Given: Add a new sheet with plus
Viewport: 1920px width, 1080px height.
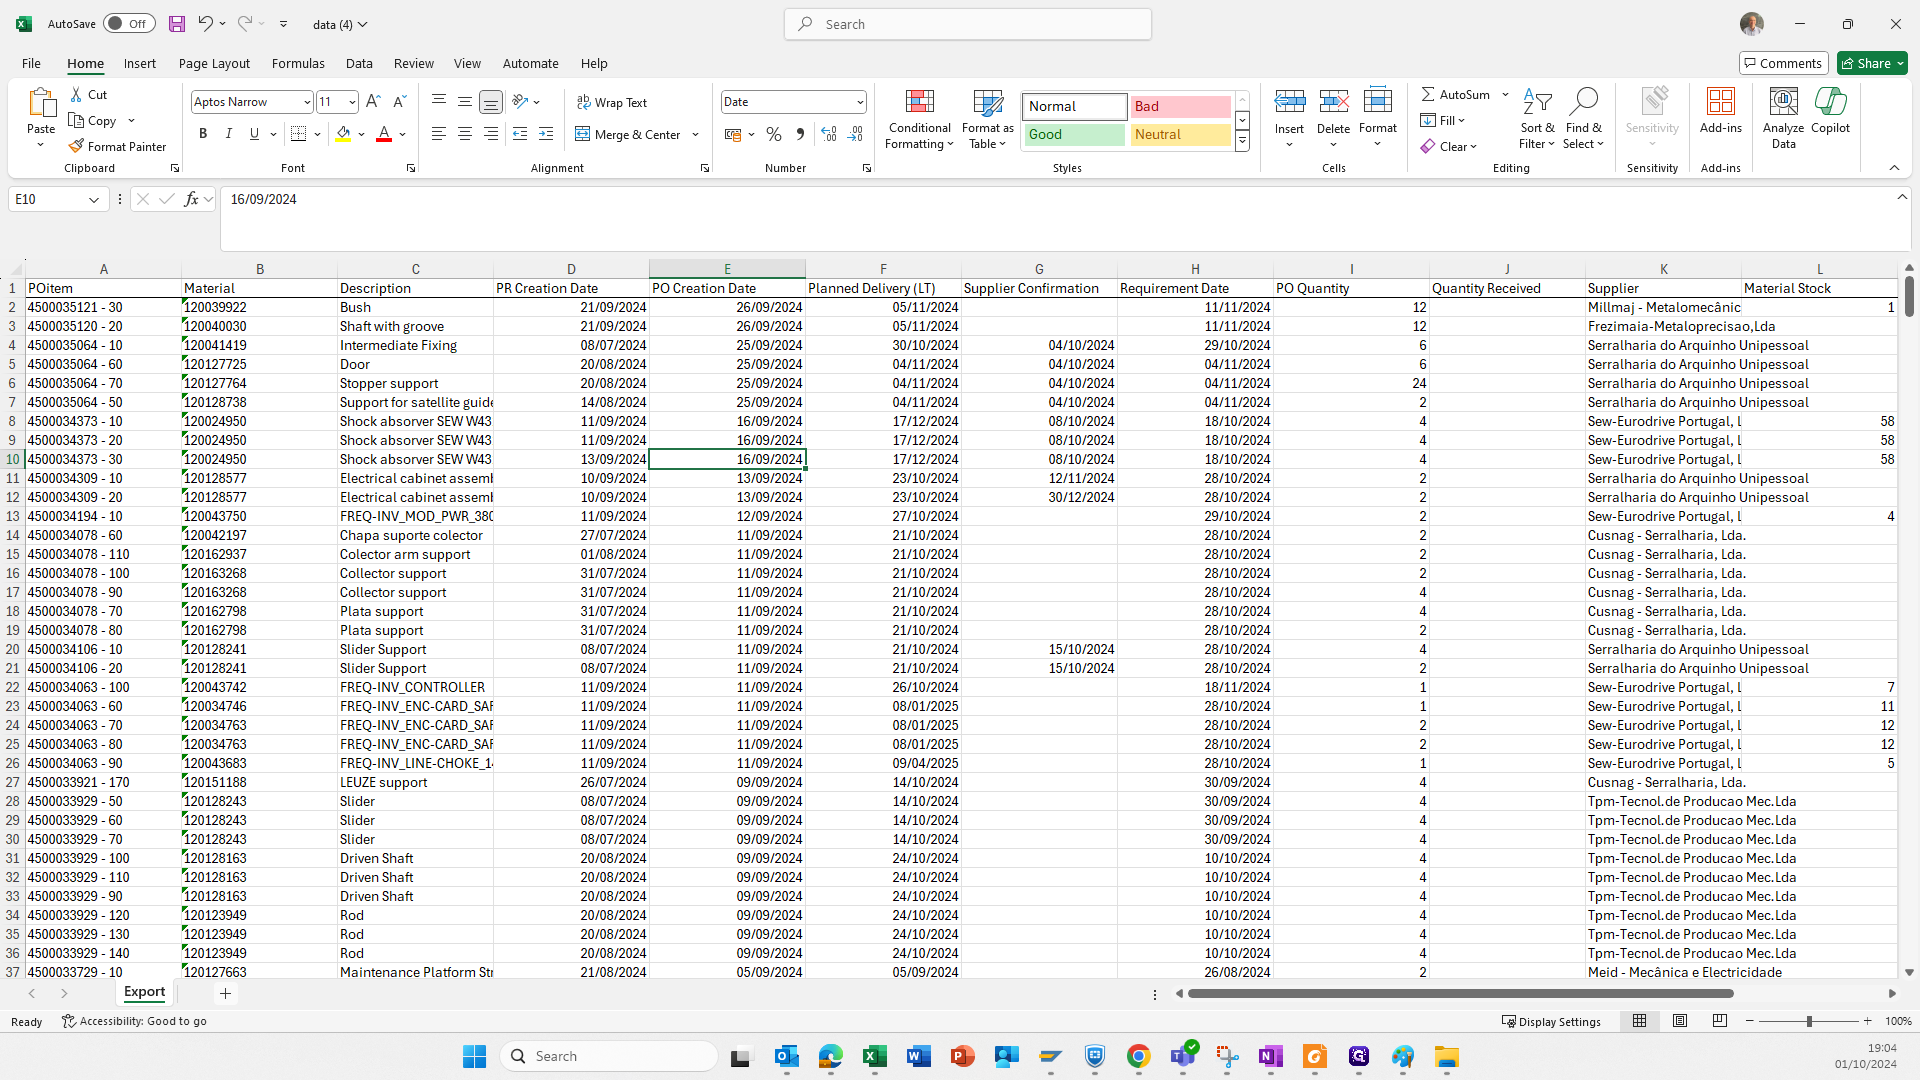Looking at the screenshot, I should click(x=225, y=993).
